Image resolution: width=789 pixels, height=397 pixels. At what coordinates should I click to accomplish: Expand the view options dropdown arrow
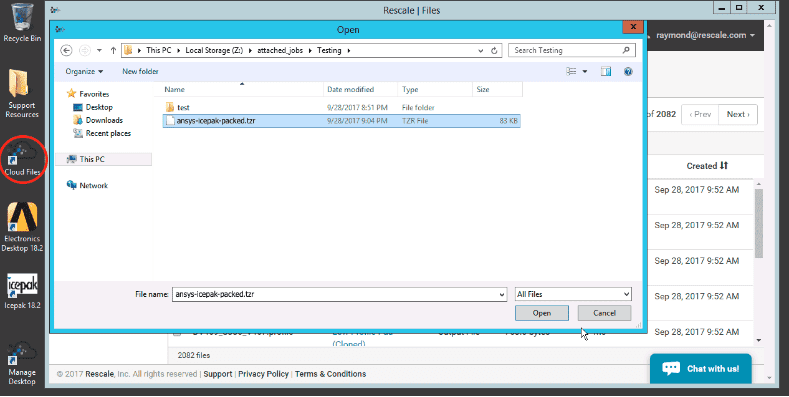point(585,71)
